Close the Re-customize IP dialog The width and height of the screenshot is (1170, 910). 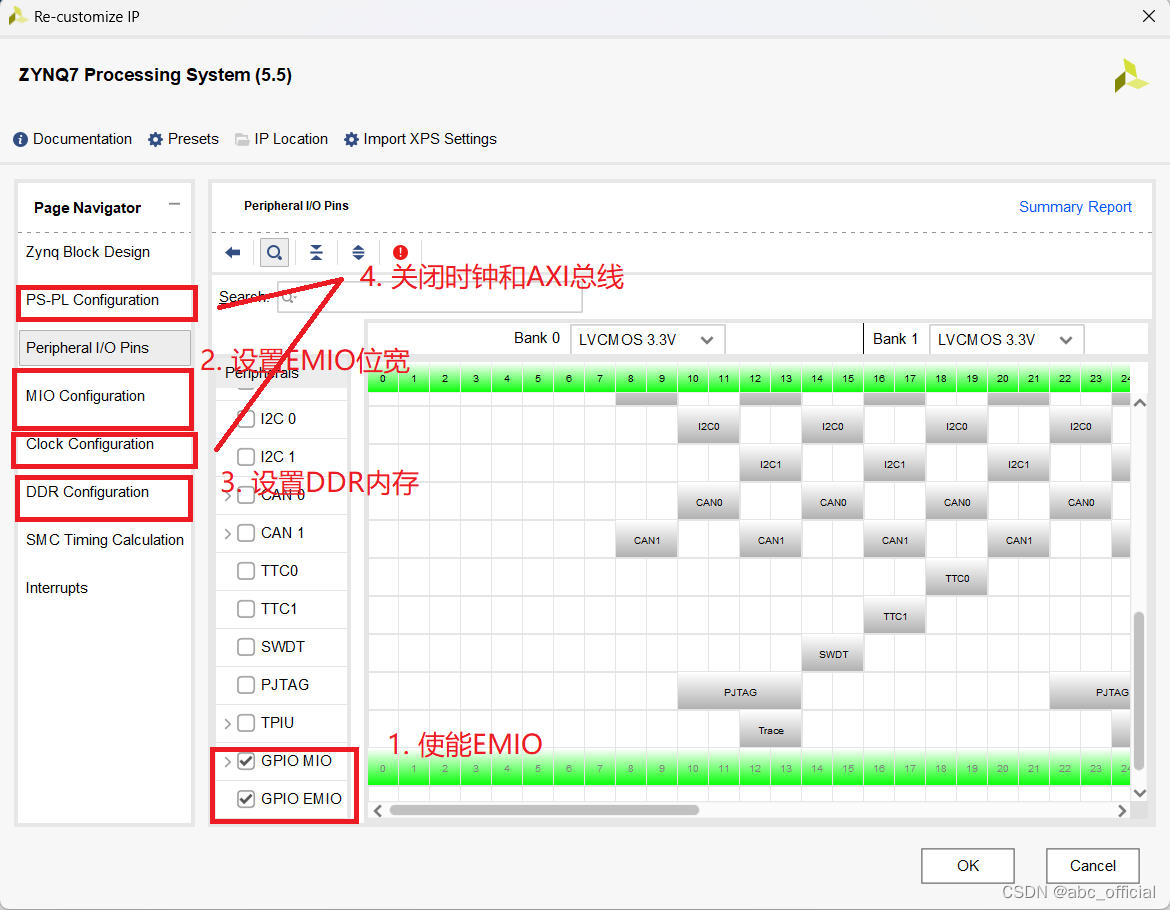click(1149, 16)
